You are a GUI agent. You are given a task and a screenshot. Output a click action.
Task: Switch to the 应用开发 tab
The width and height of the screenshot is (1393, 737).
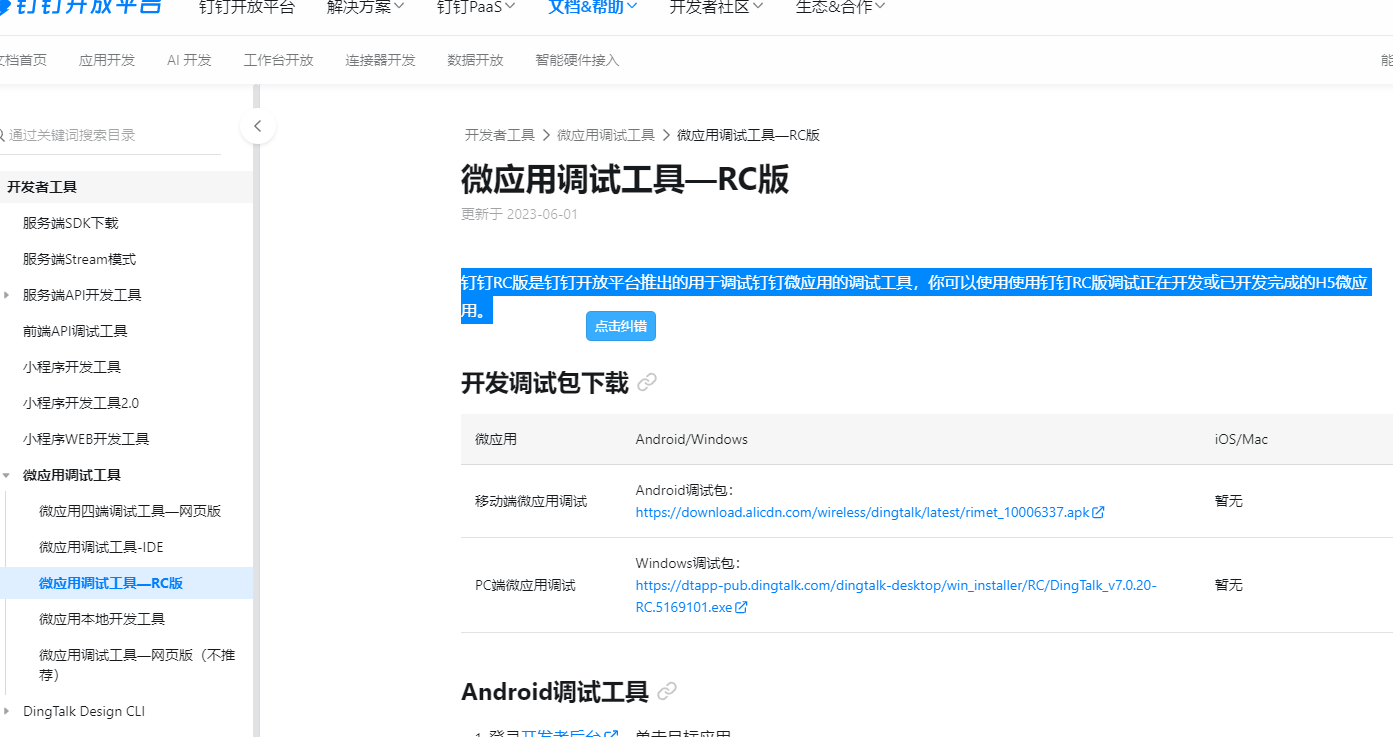[107, 60]
